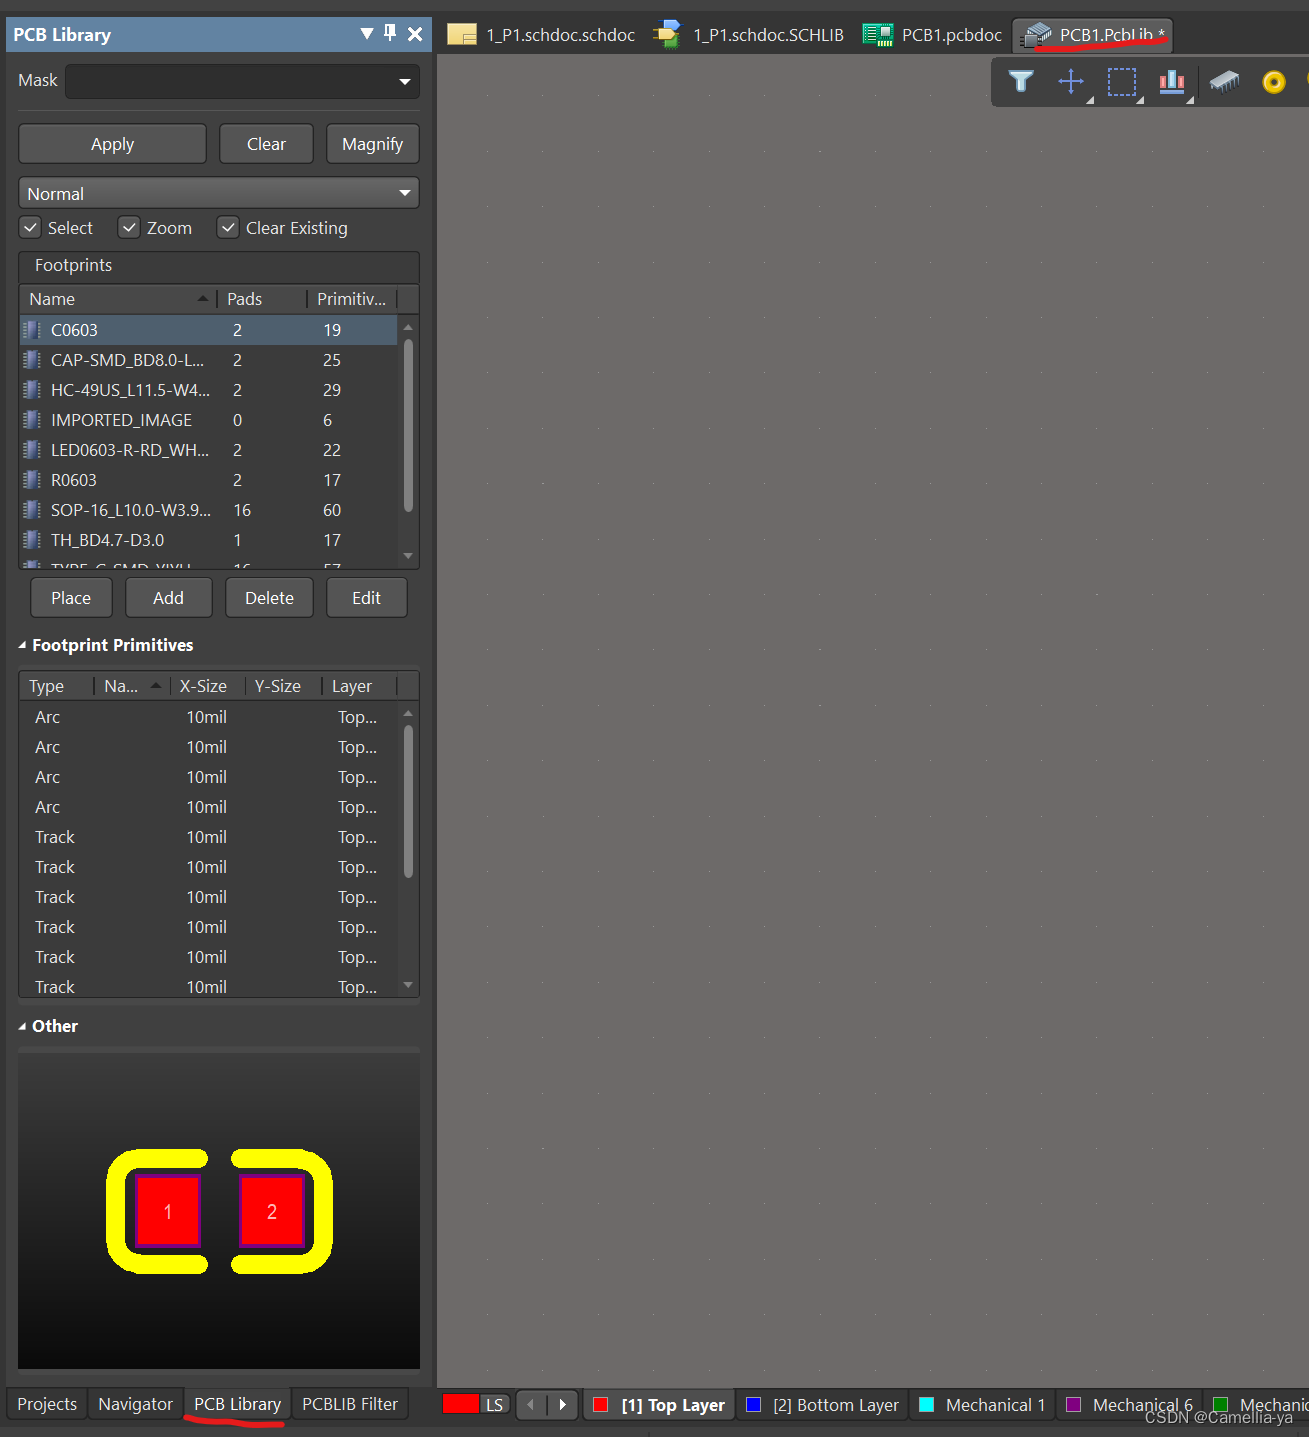Click the footprint icon beside SOP-16_L10.0-W3.9

pyautogui.click(x=32, y=510)
